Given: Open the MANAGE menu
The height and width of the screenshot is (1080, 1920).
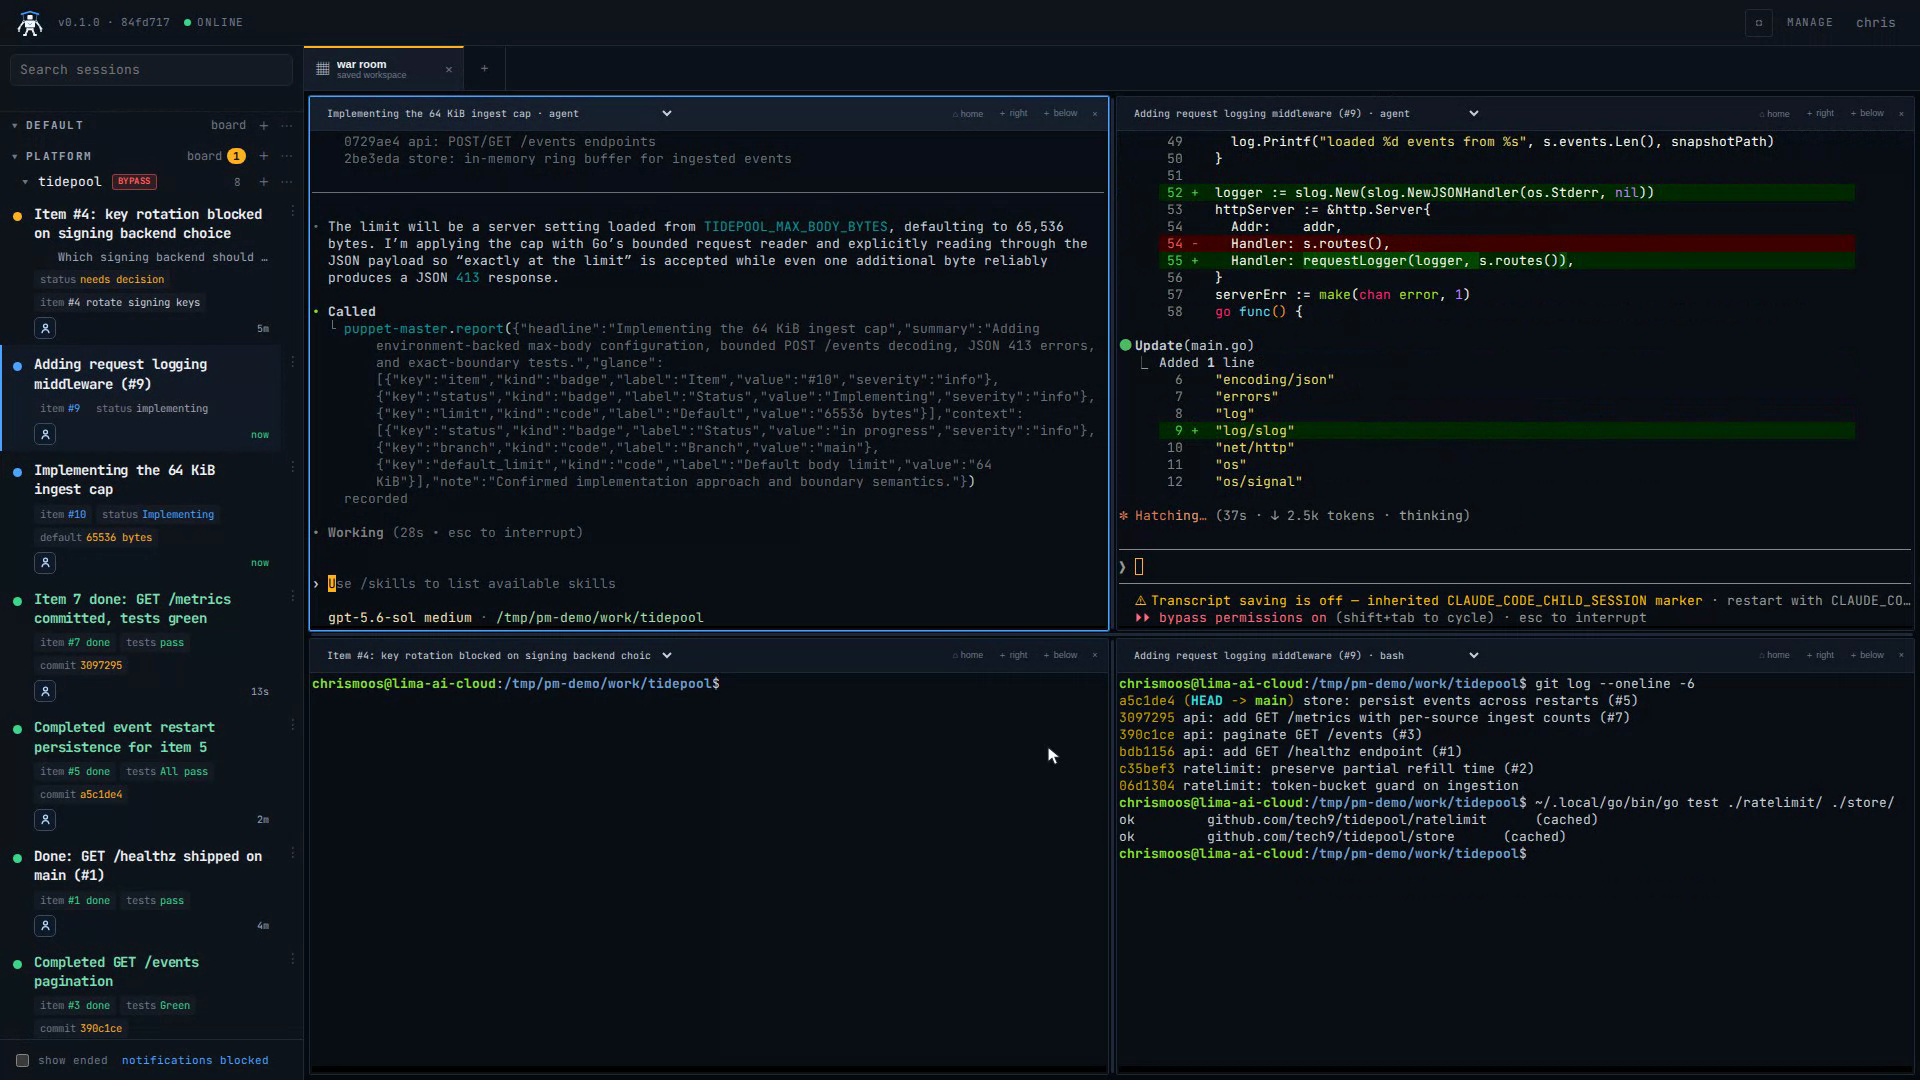Looking at the screenshot, I should (1809, 23).
